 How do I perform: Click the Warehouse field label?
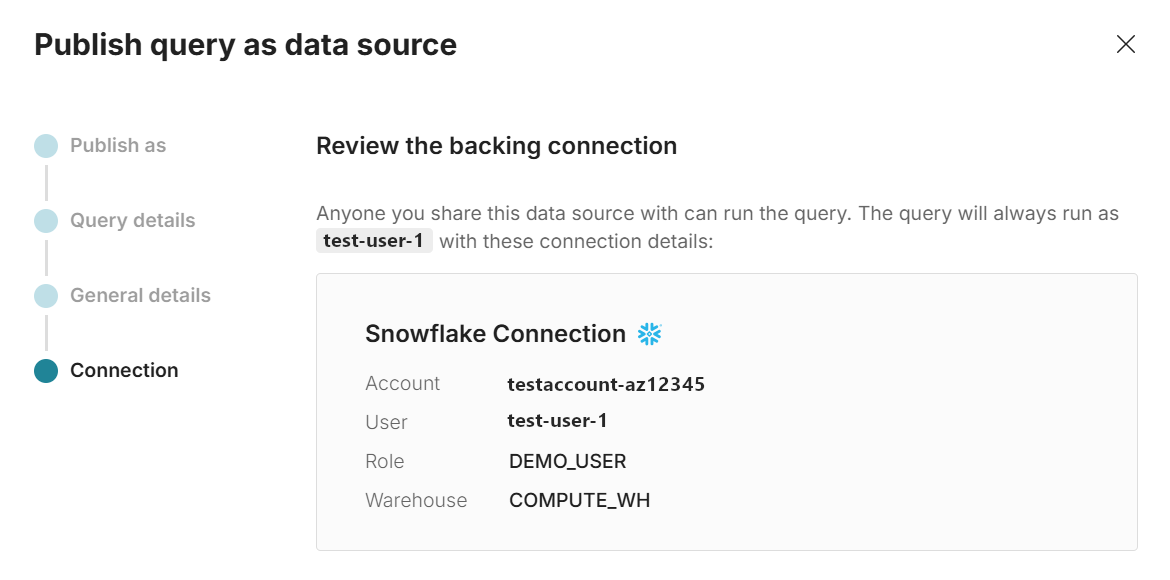click(x=416, y=500)
